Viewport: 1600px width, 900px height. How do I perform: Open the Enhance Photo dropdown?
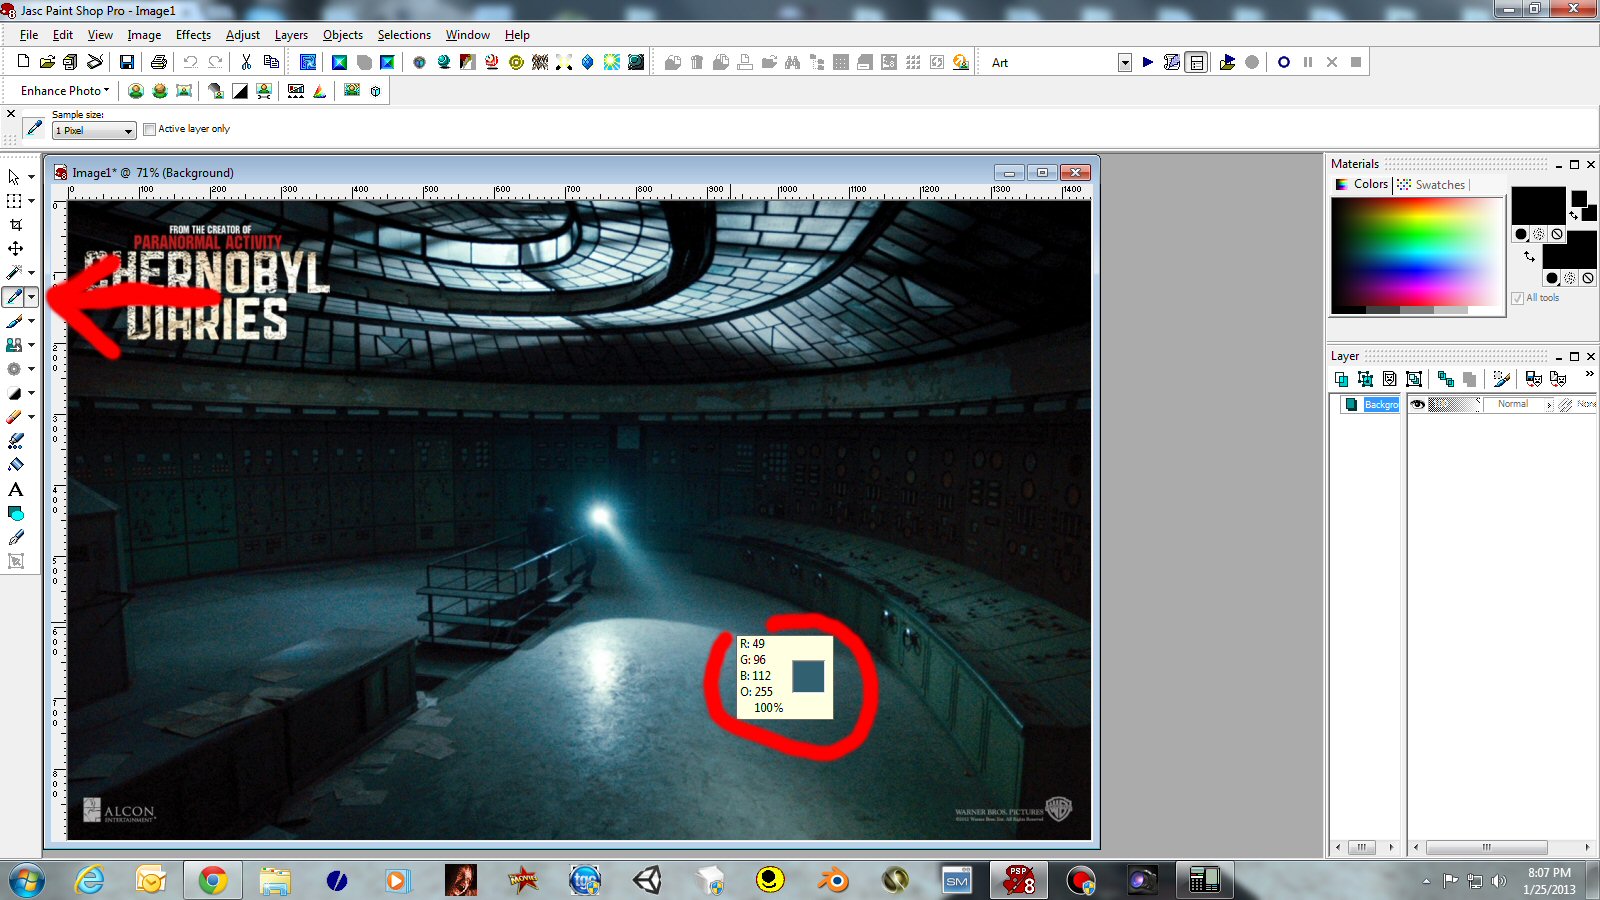[65, 91]
